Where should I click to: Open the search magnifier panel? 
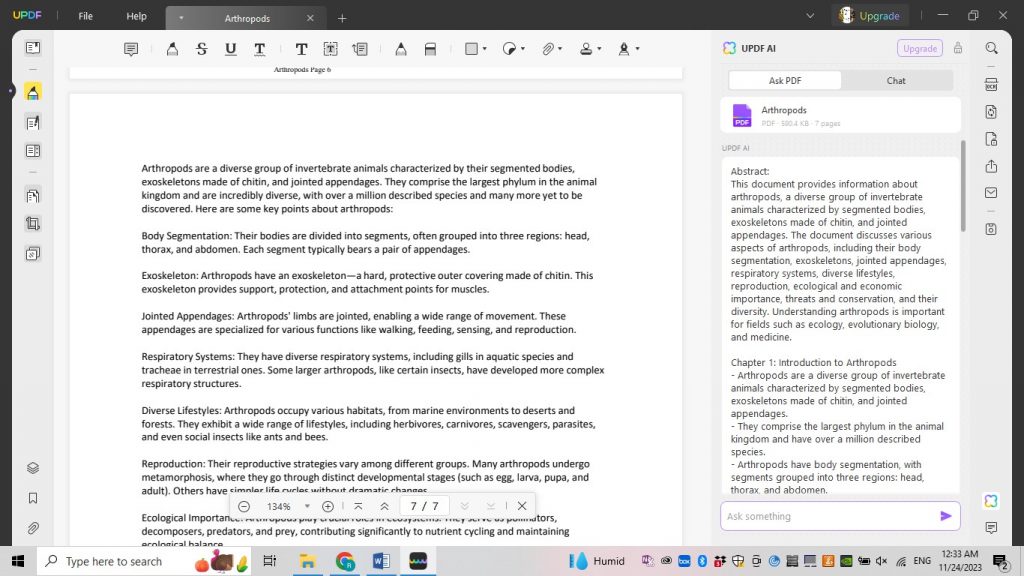point(991,48)
